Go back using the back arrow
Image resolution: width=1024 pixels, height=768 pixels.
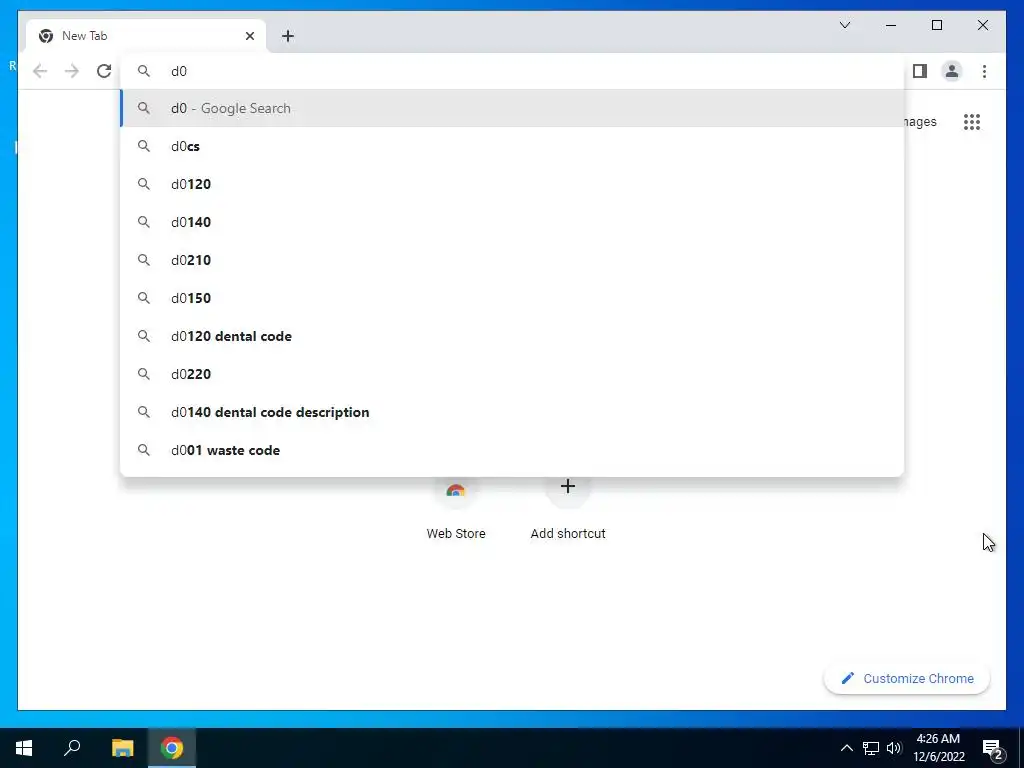coord(40,71)
